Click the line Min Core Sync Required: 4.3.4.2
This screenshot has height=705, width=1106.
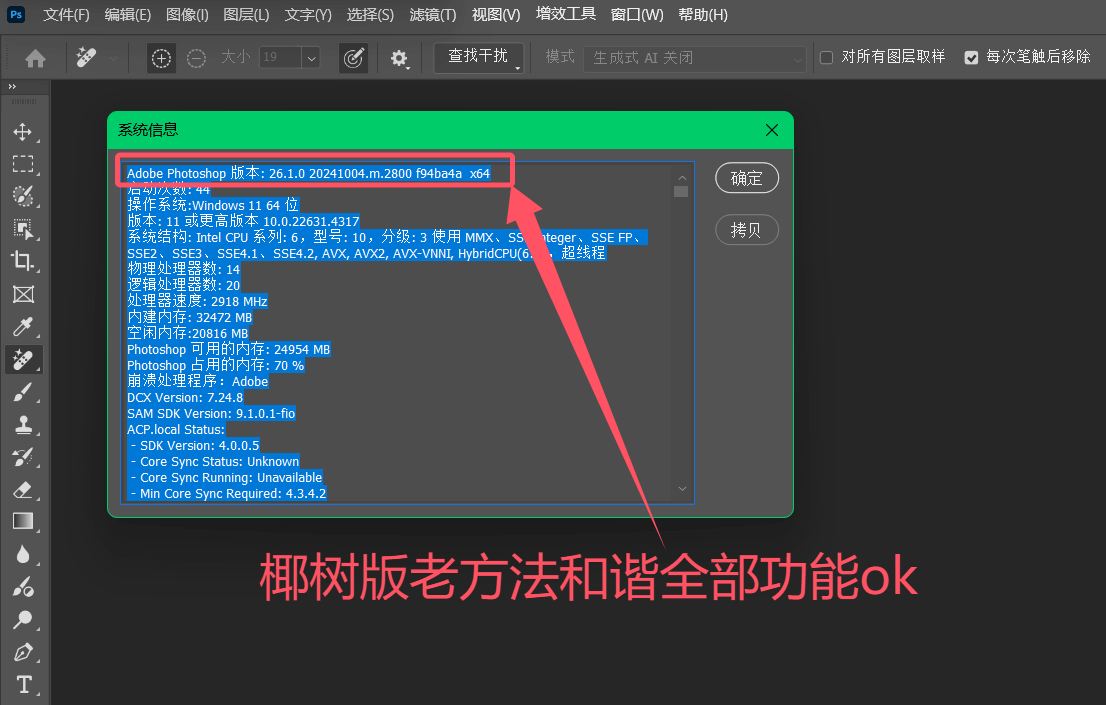click(229, 493)
